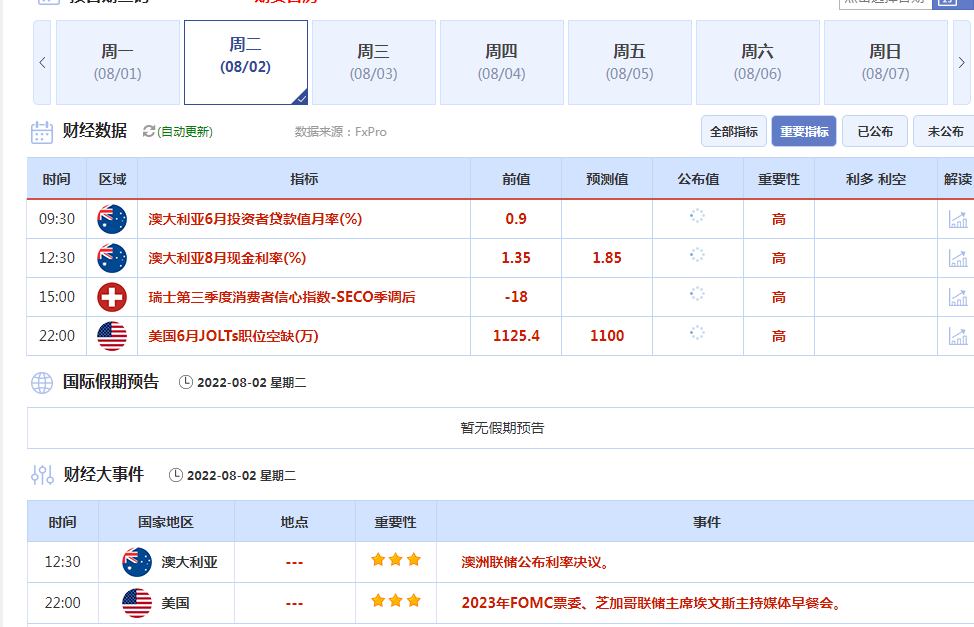The width and height of the screenshot is (974, 627).
Task: Click the calendar icon beside 财经数据
Action: (x=42, y=132)
